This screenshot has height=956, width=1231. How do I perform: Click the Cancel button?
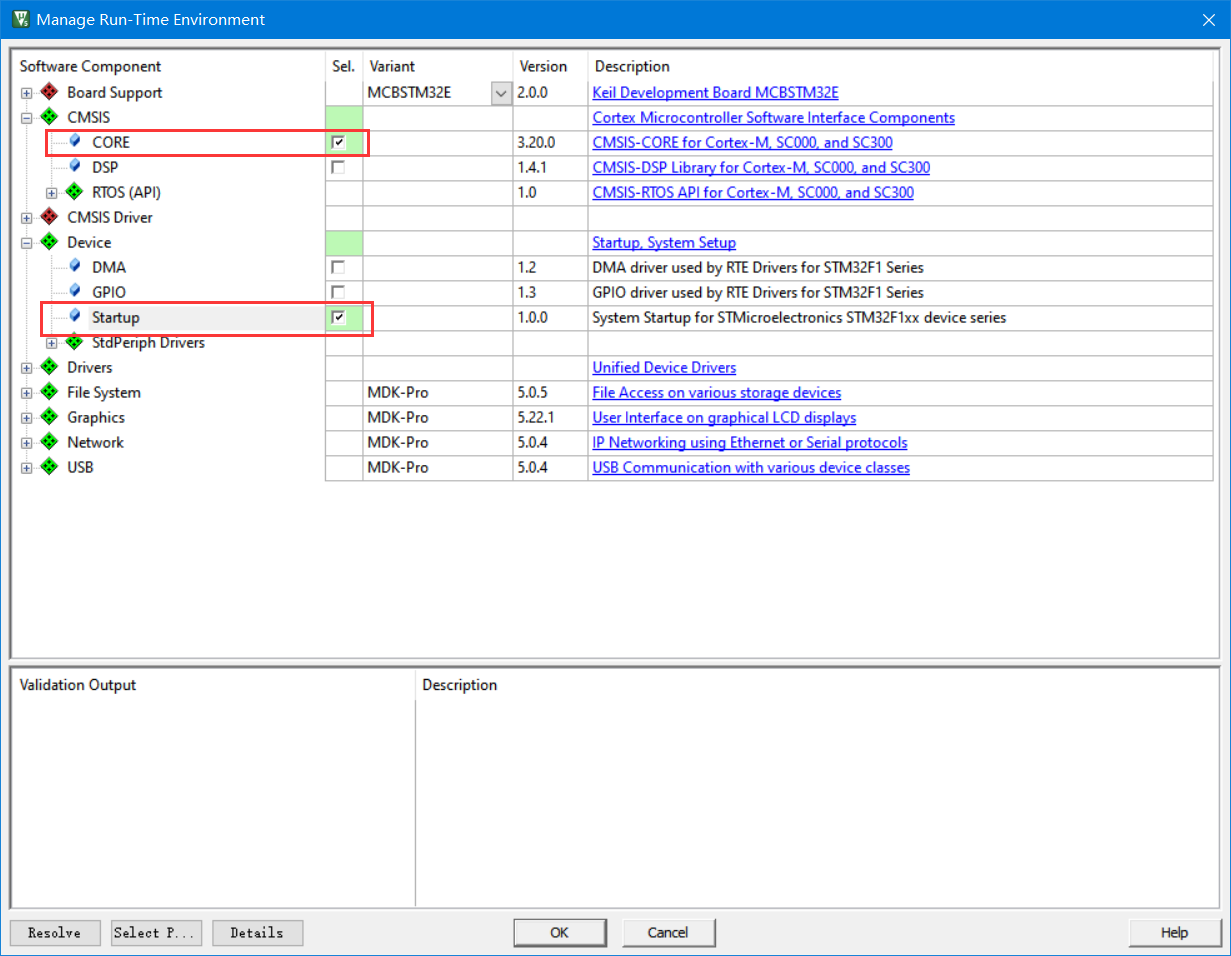click(668, 932)
